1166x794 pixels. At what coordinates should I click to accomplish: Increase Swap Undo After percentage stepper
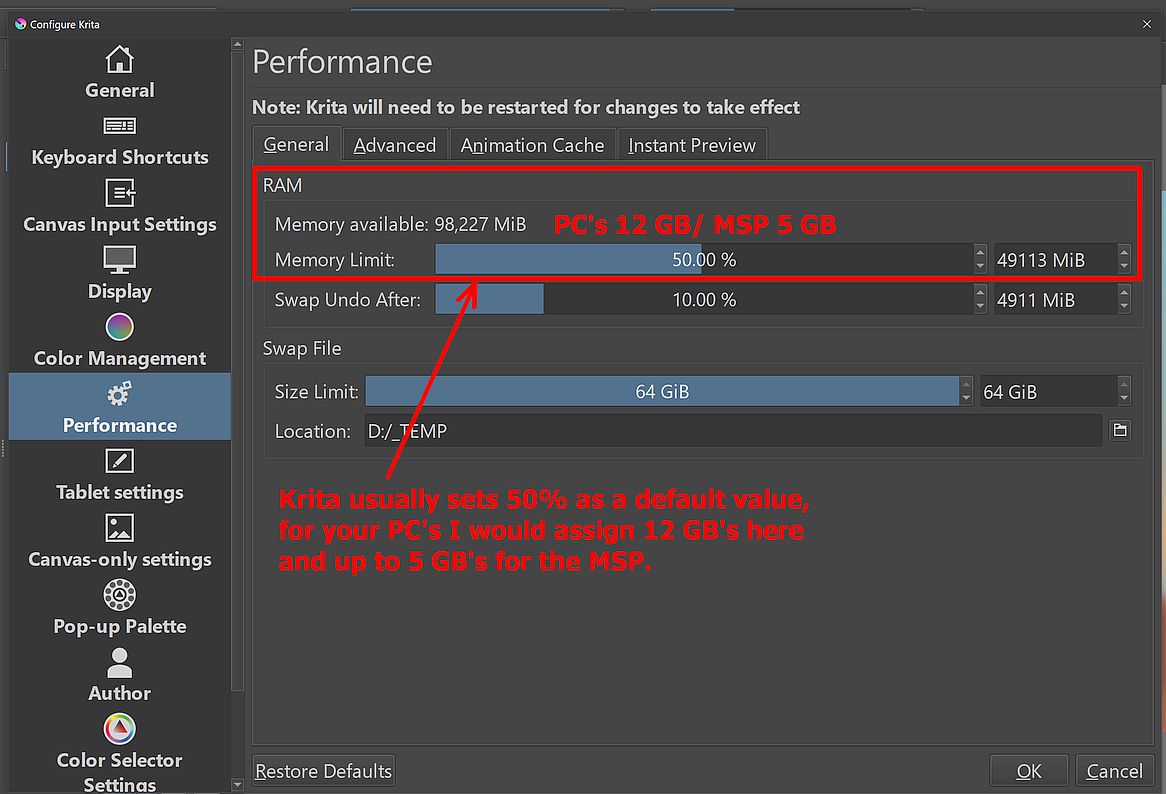click(x=979, y=291)
